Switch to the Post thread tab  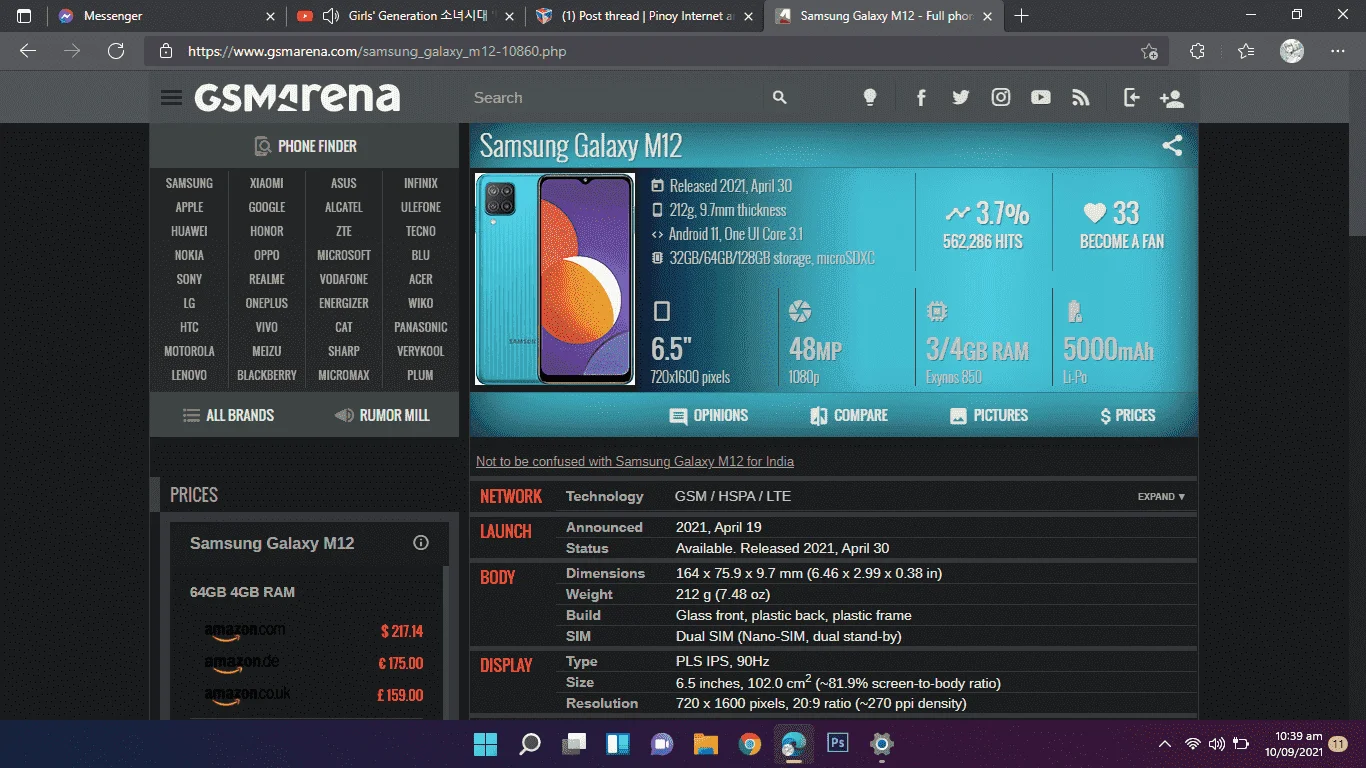coord(645,16)
